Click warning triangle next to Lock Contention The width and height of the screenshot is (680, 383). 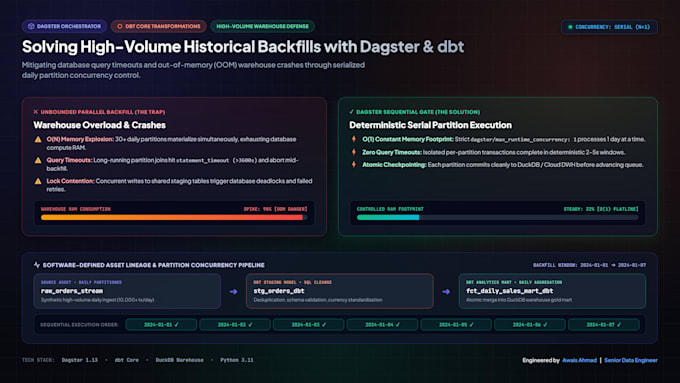[x=38, y=181]
